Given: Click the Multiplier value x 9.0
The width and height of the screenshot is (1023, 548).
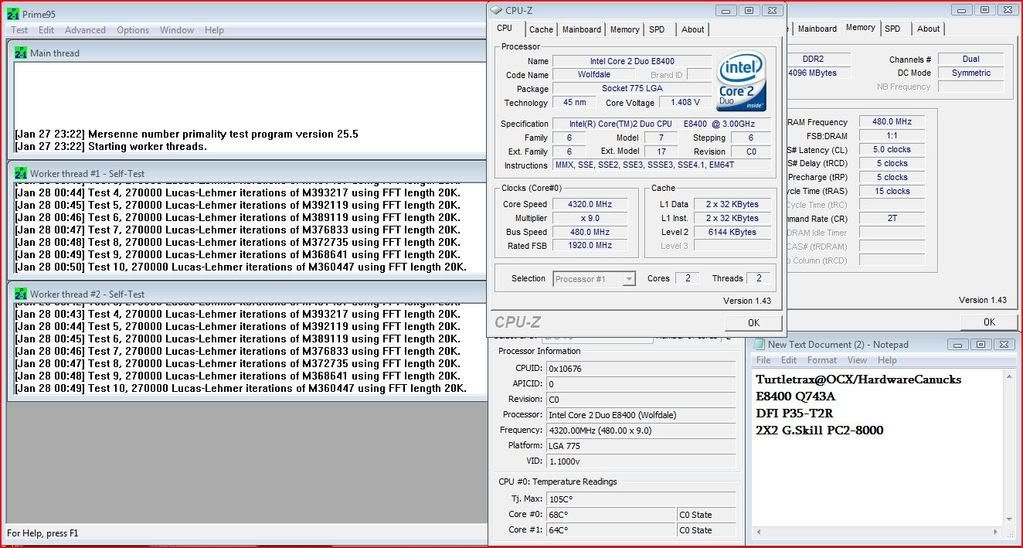Looking at the screenshot, I should point(590,218).
